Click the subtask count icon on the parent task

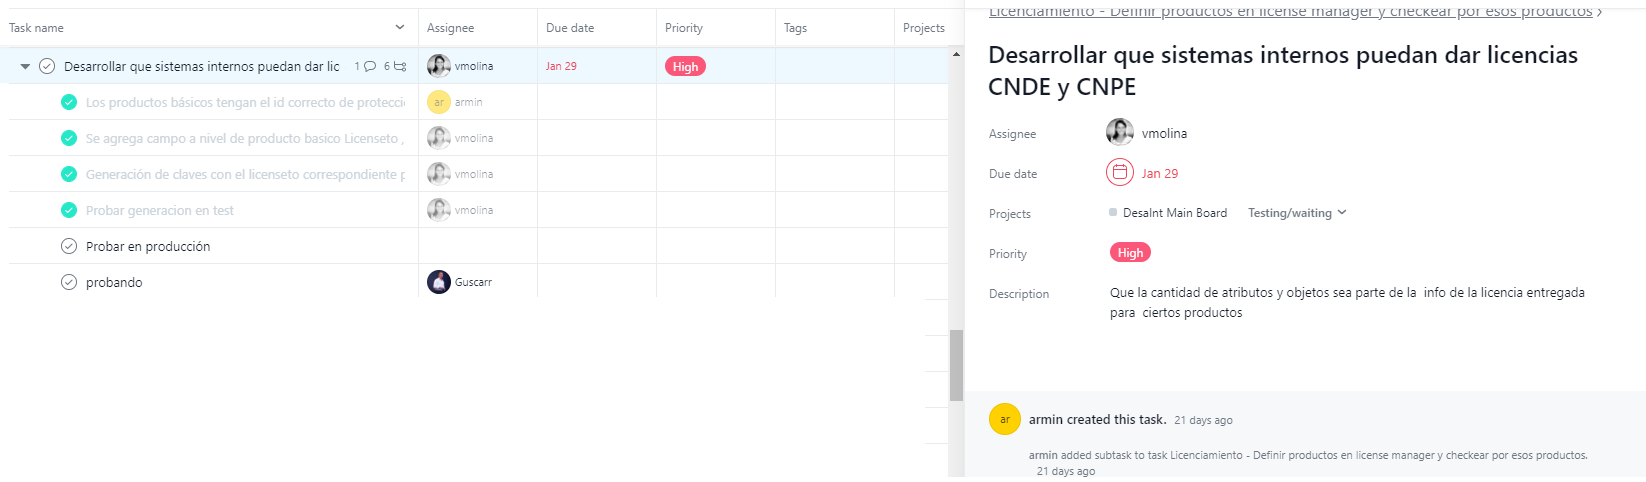[x=400, y=66]
